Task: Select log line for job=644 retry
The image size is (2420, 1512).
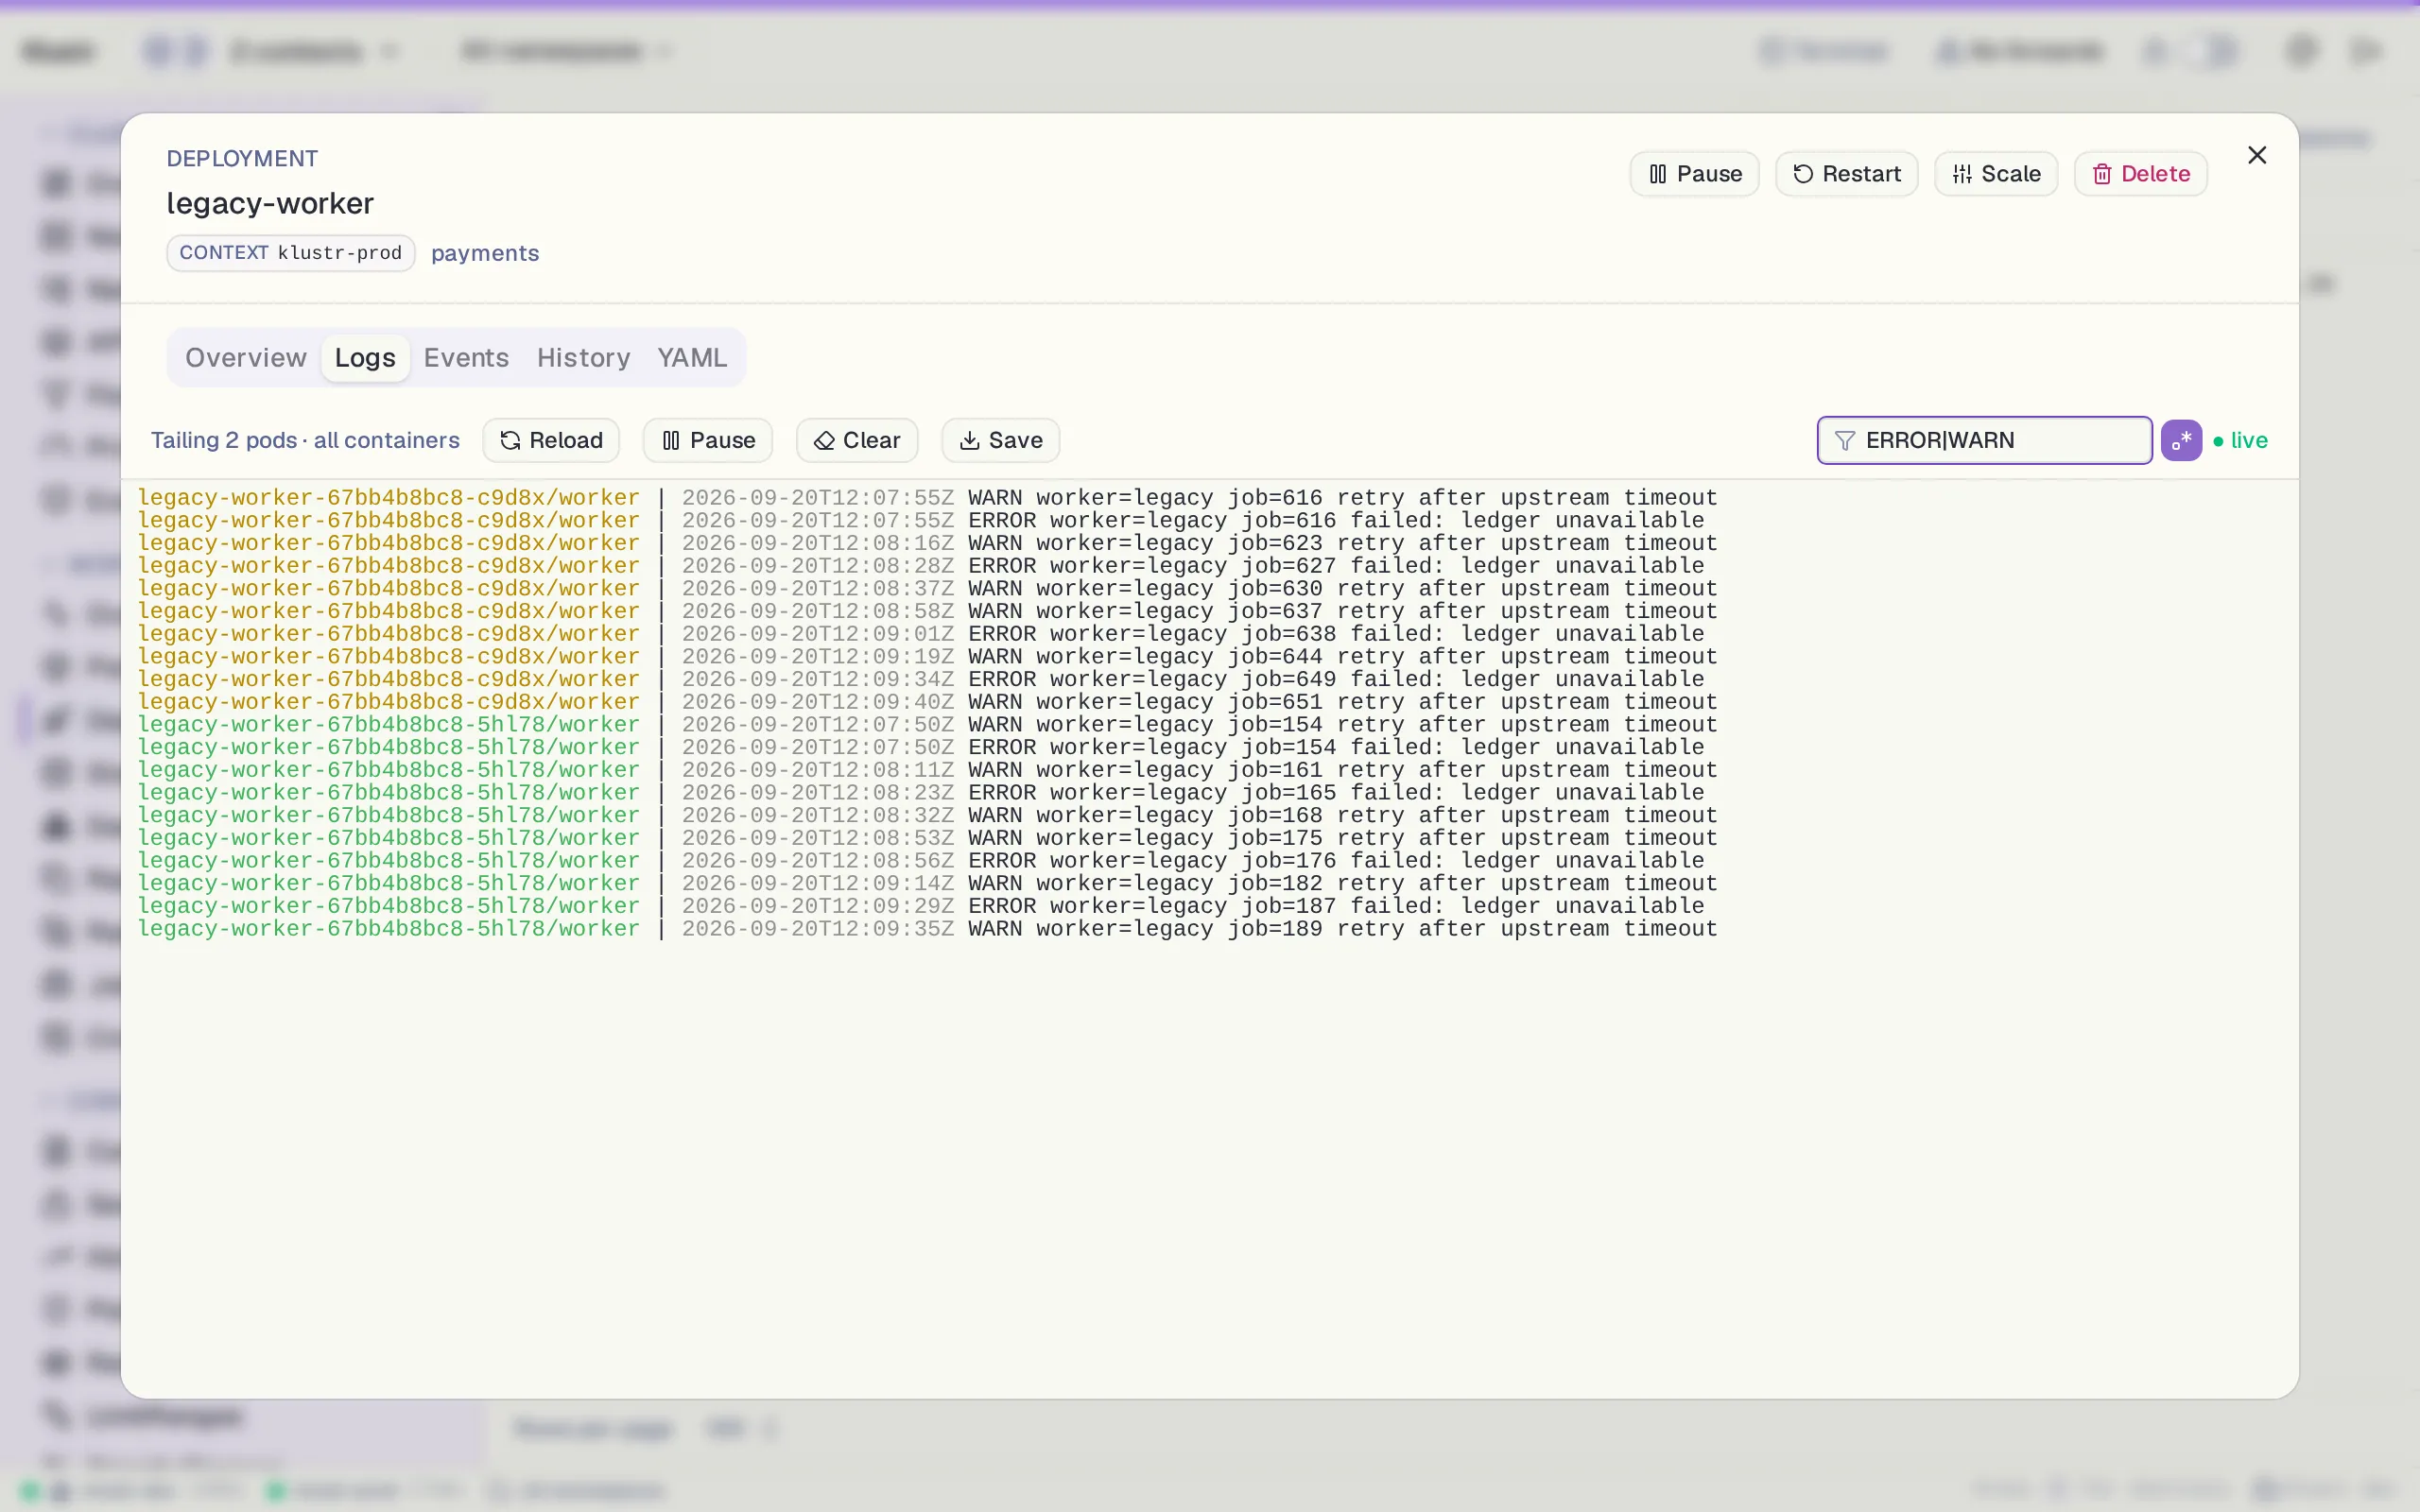Action: tap(928, 657)
